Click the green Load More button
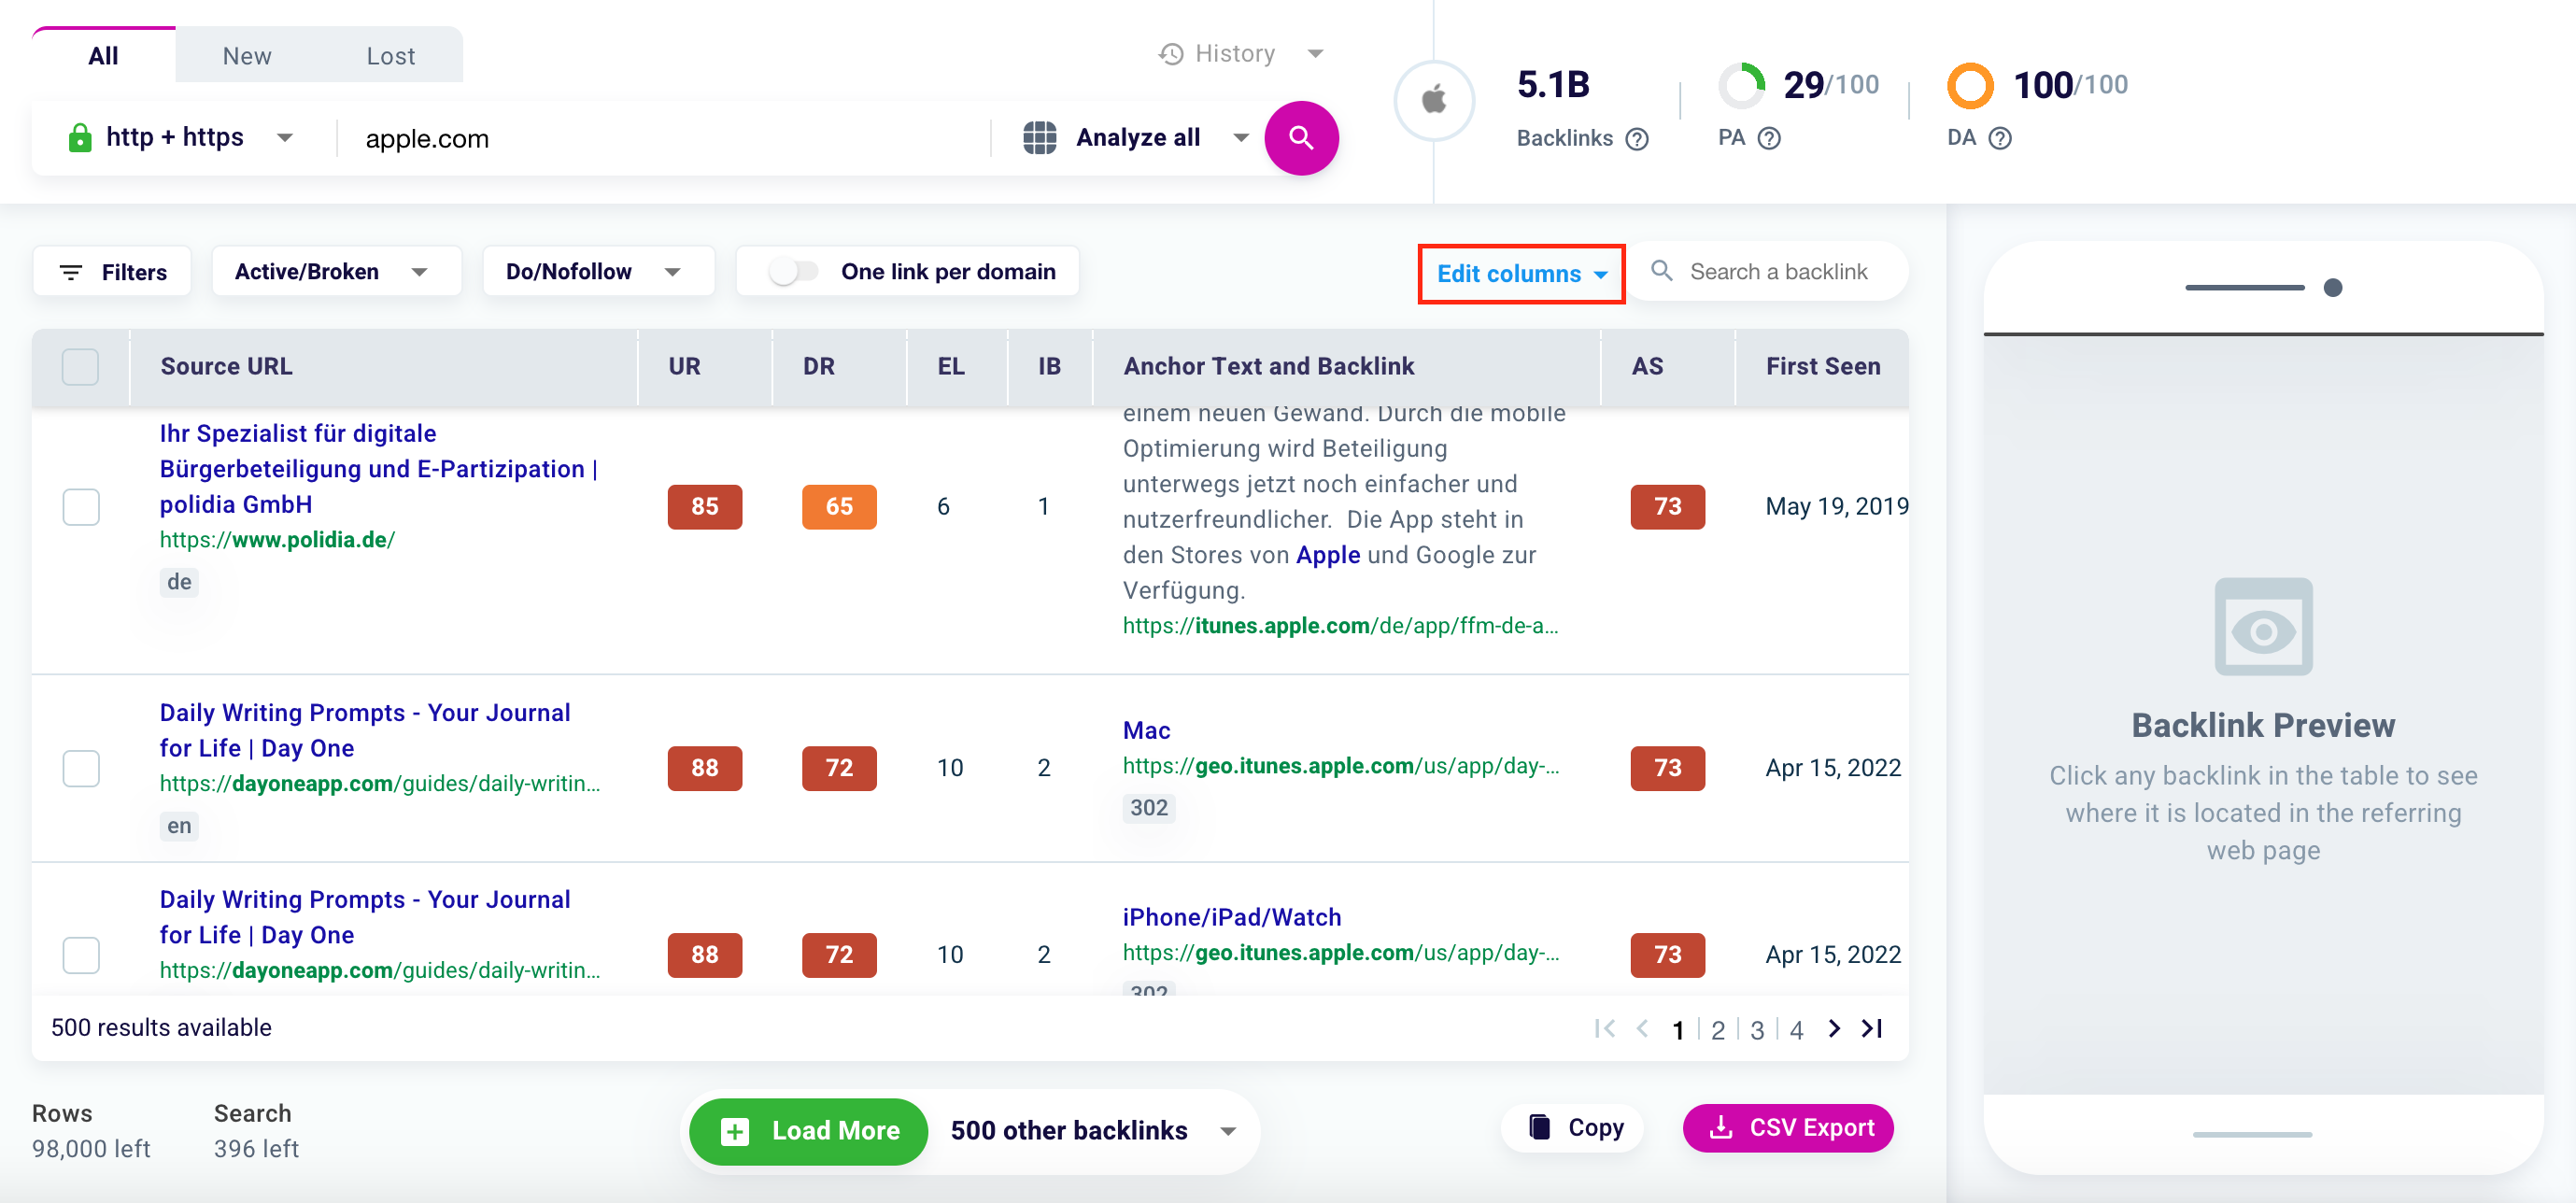The width and height of the screenshot is (2576, 1203). coord(808,1130)
